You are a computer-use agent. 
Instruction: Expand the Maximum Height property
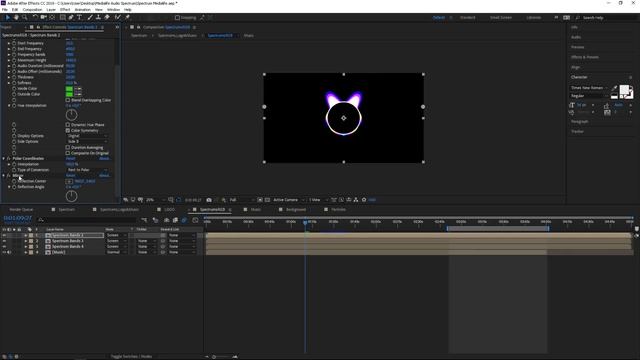tap(9, 60)
